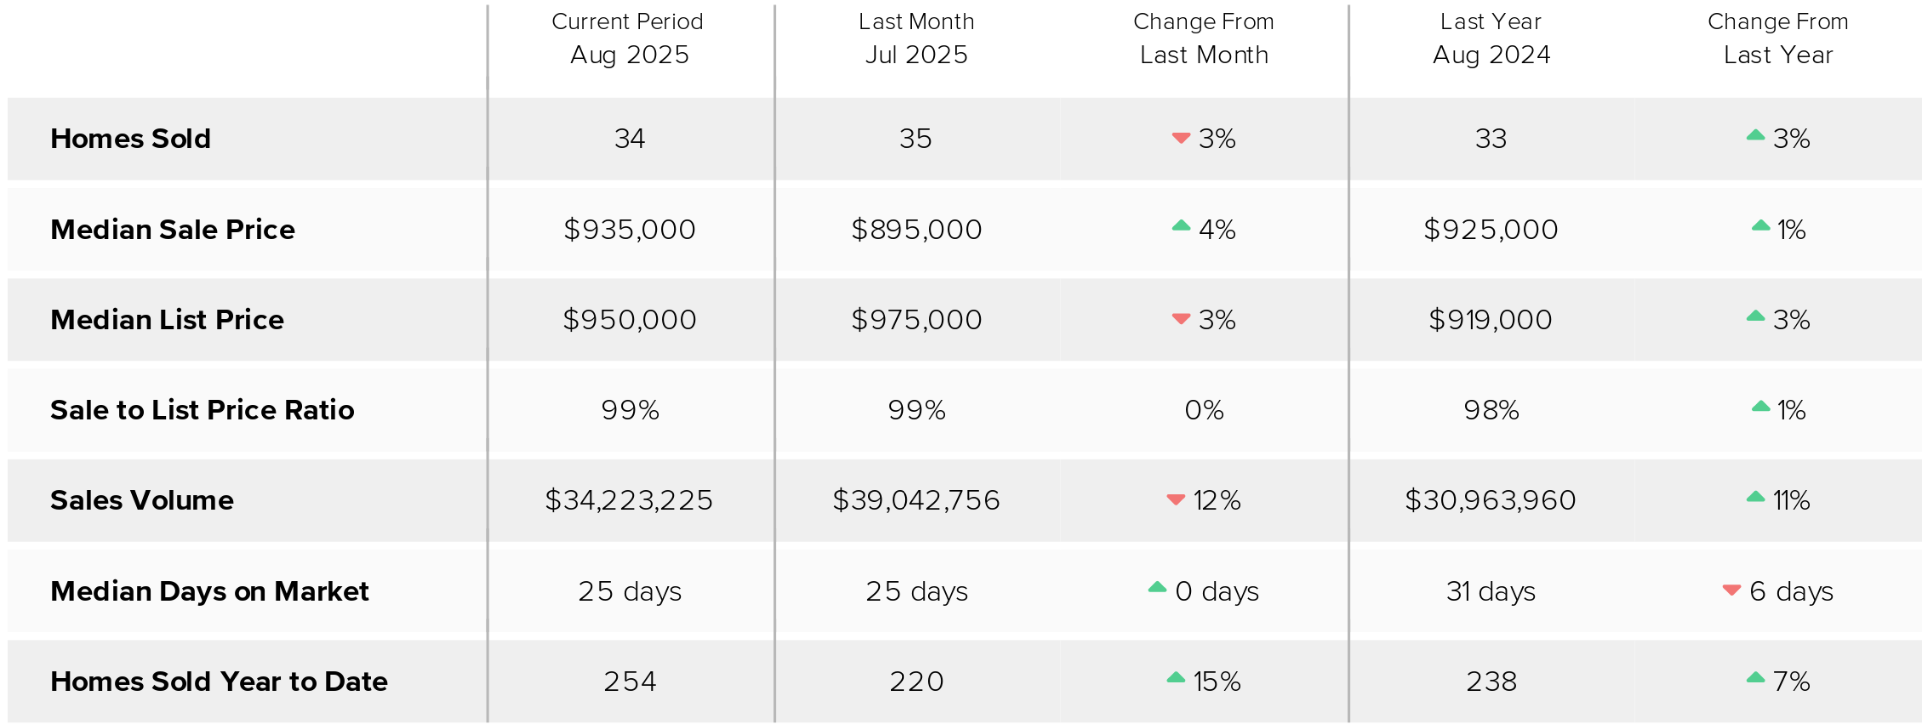This screenshot has width=1928, height=728.
Task: Click the 254 year-to-date homes sold value
Action: coord(630,681)
